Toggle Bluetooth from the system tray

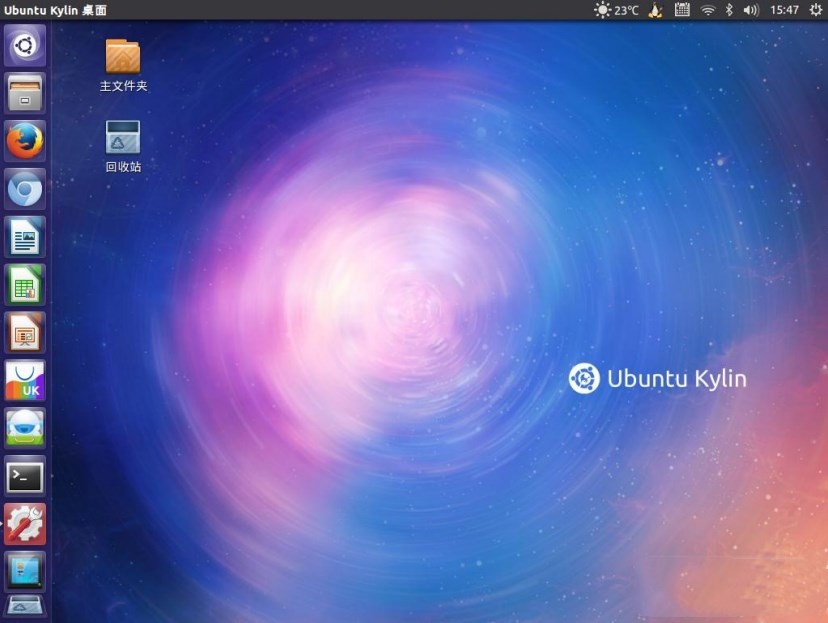(x=729, y=10)
